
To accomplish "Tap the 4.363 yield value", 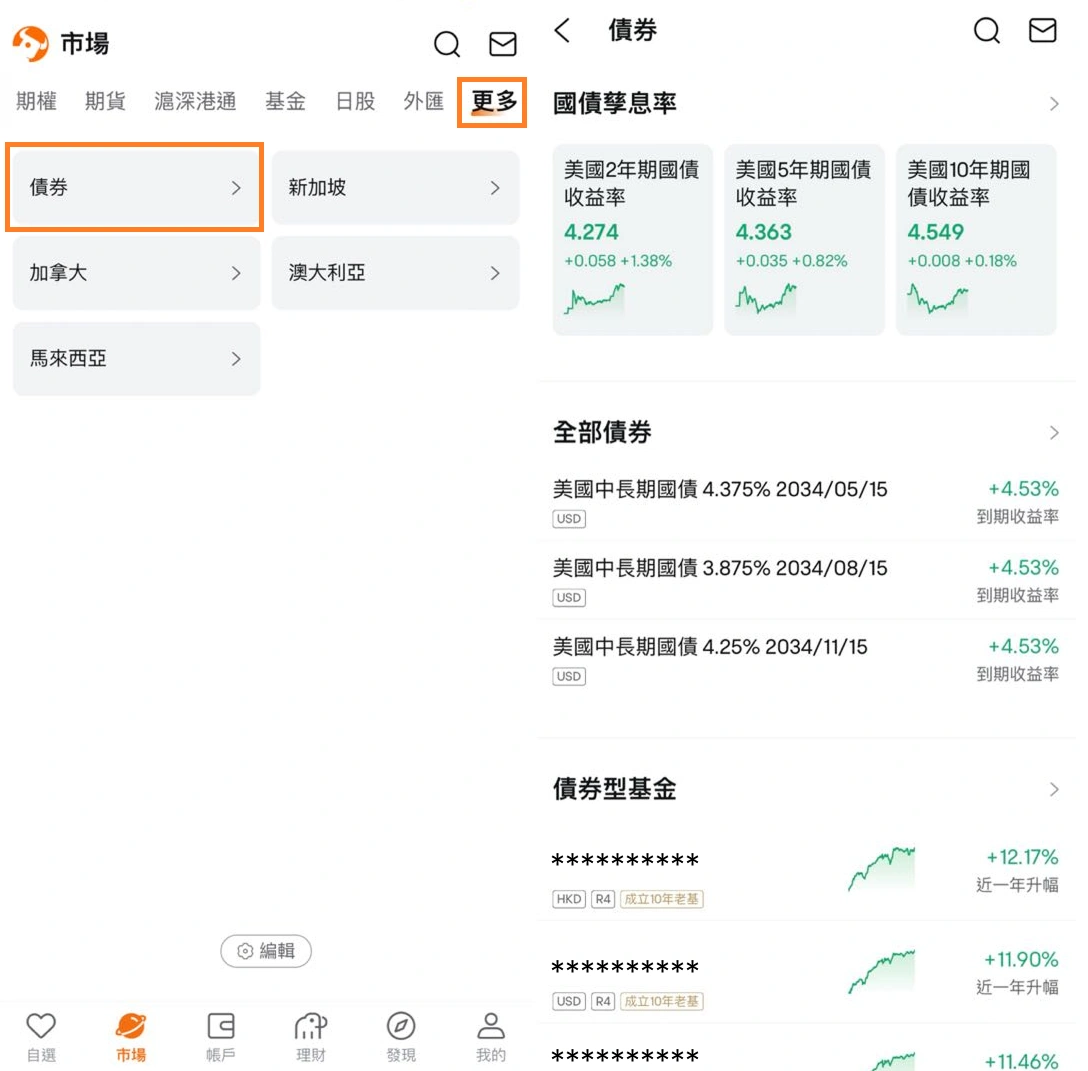I will click(763, 232).
